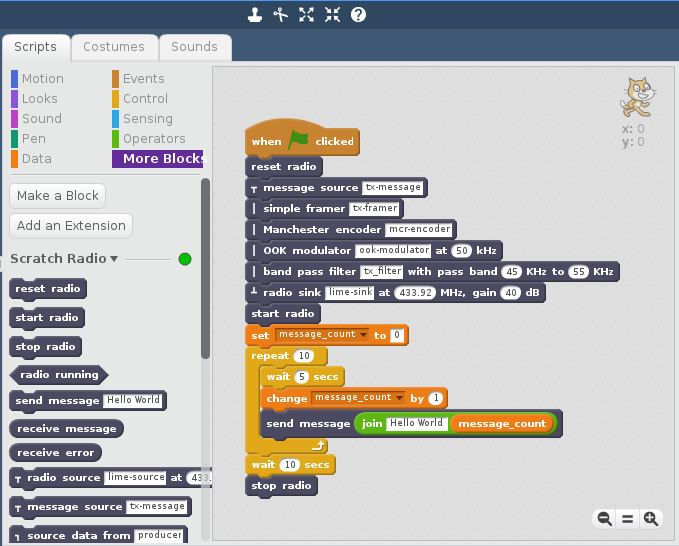The height and width of the screenshot is (546, 679).
Task: Select the Control block category
Action: (x=140, y=99)
